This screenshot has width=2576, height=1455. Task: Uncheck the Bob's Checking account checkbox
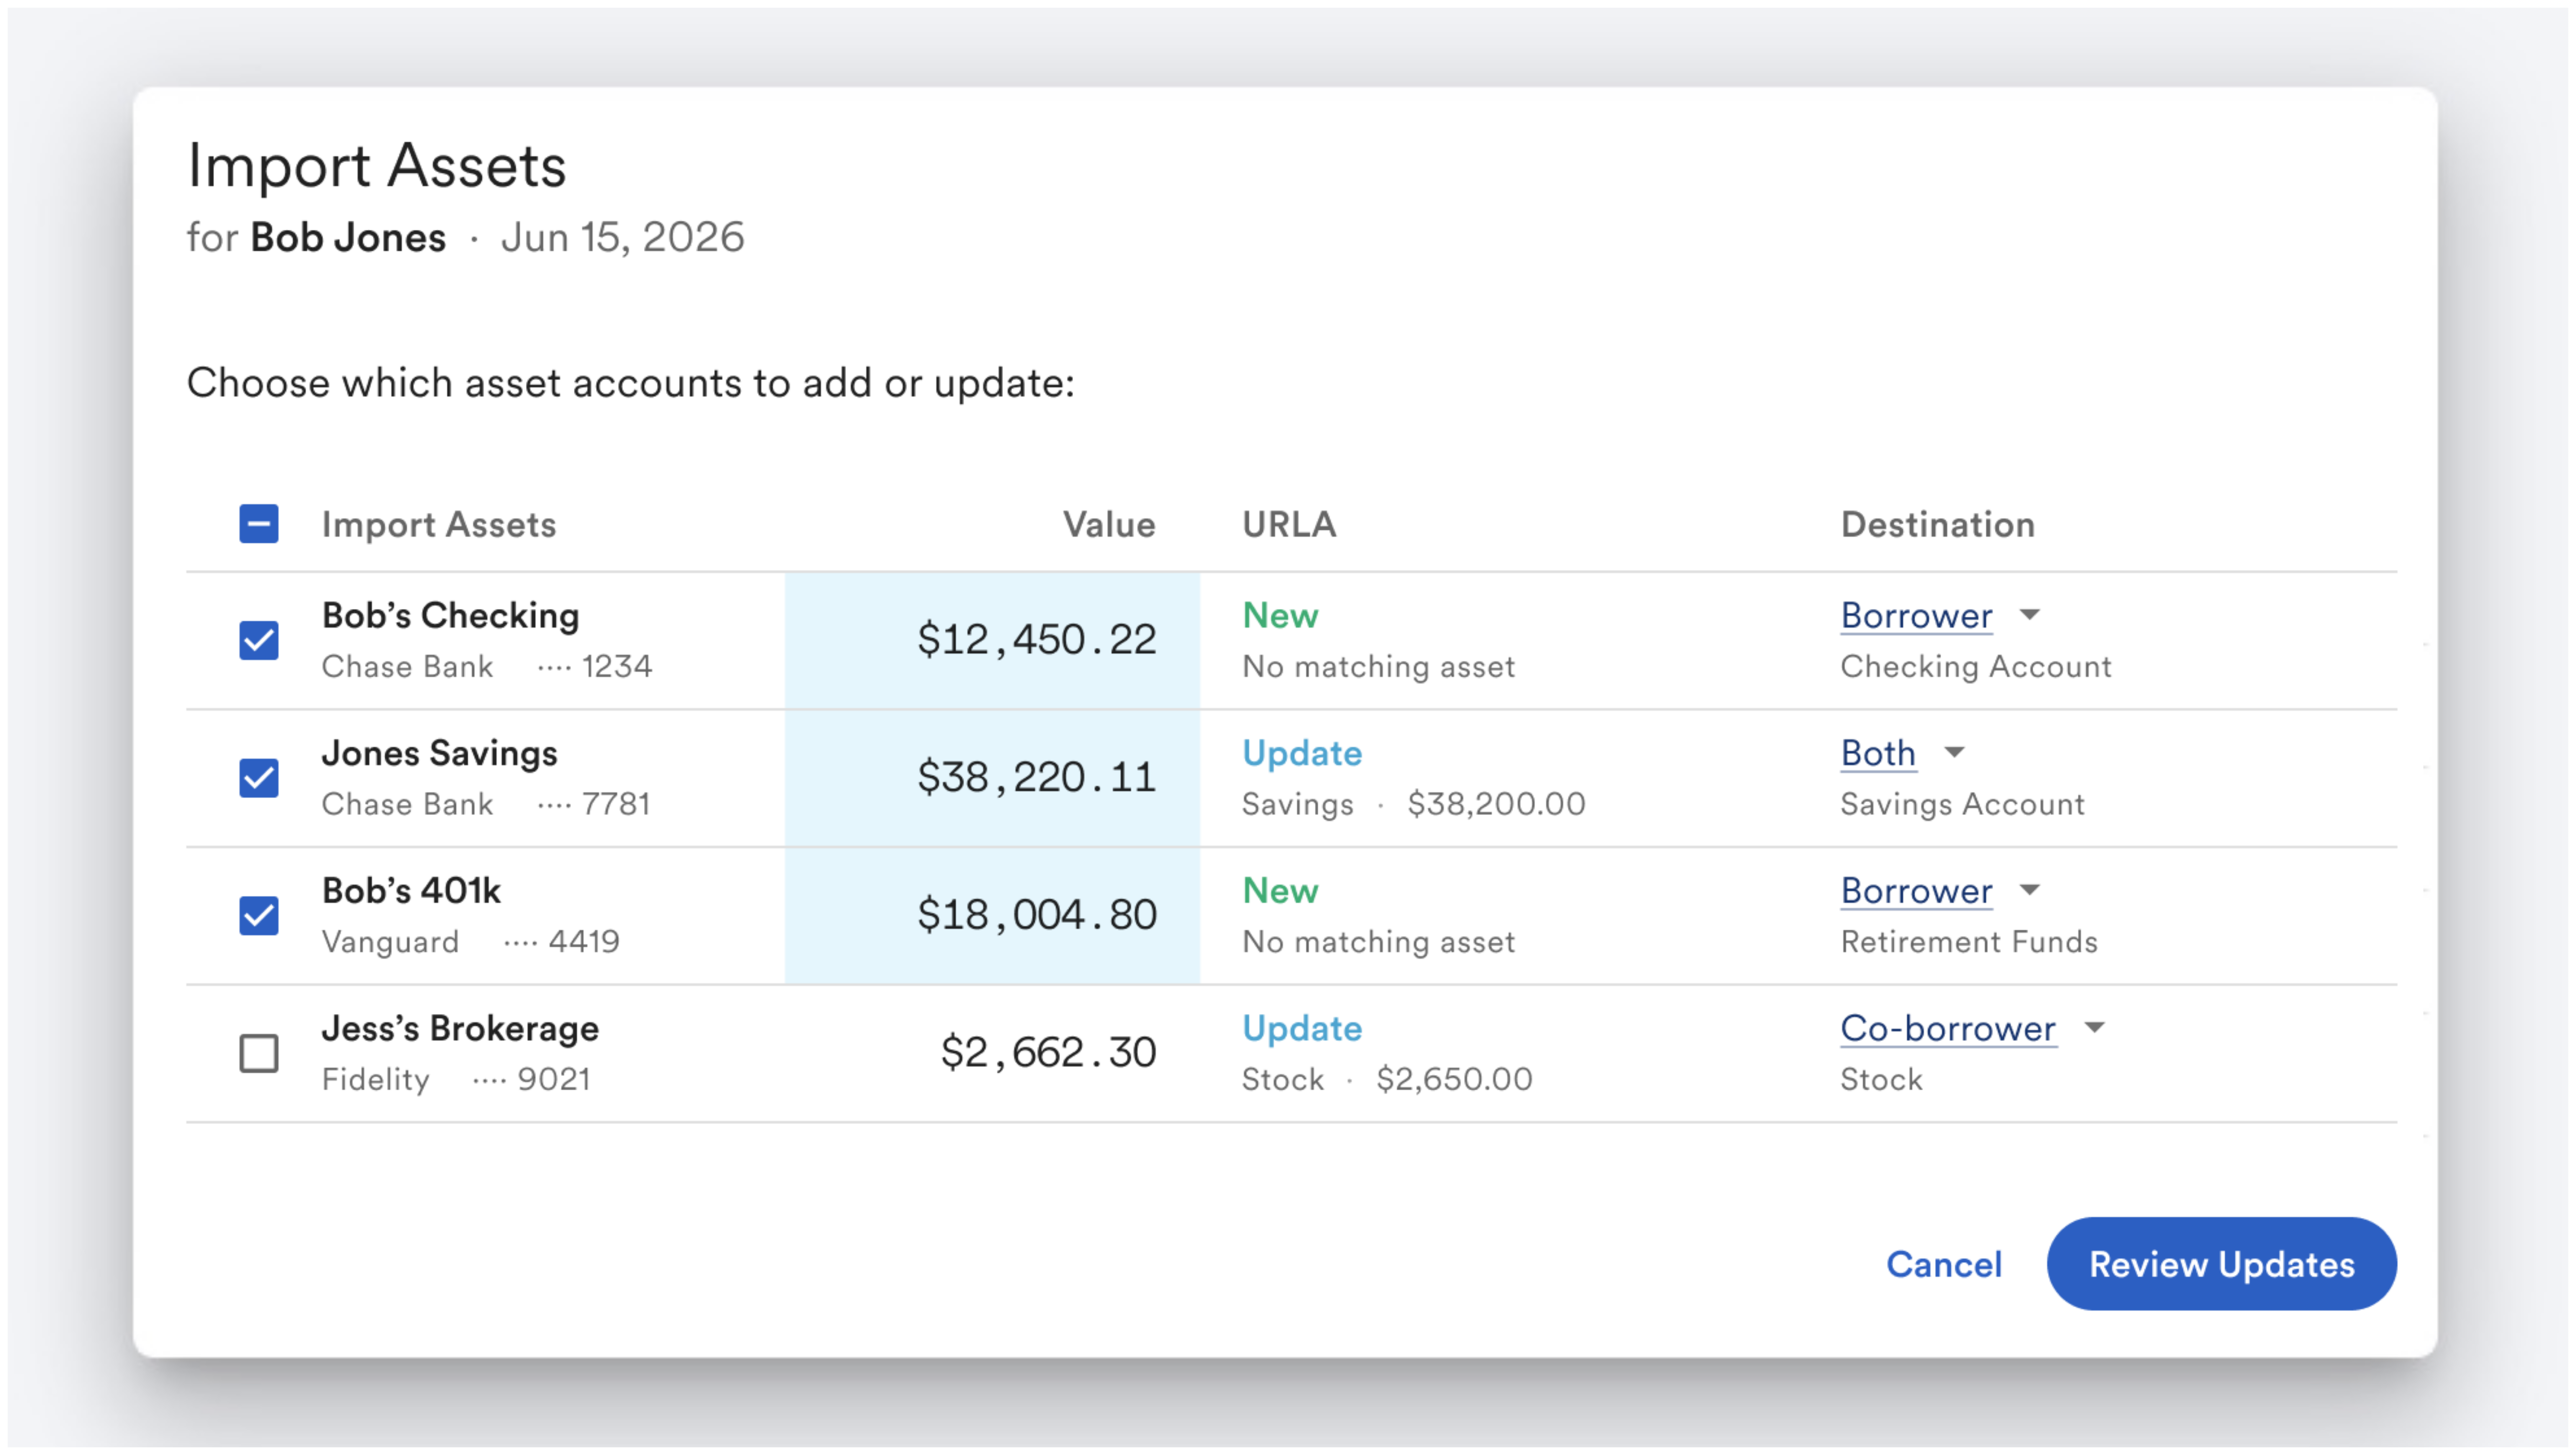coord(259,641)
